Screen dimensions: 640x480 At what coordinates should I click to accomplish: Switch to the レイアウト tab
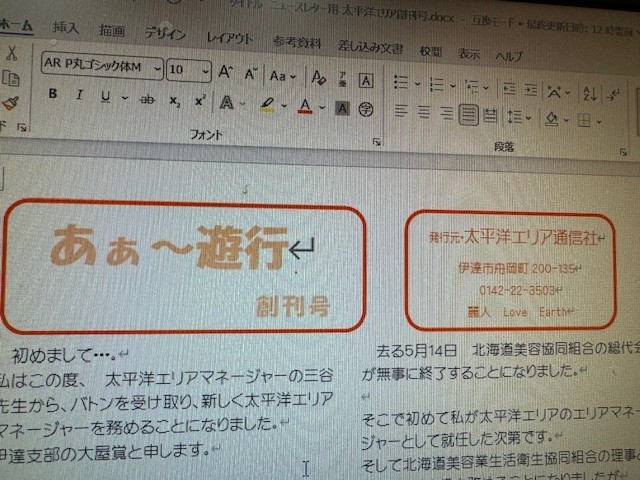coord(229,38)
